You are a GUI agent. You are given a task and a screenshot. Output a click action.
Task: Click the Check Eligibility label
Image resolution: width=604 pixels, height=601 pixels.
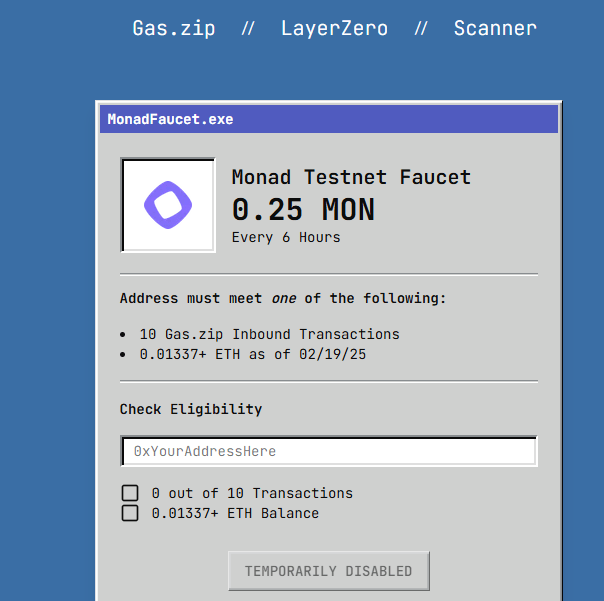coord(191,409)
